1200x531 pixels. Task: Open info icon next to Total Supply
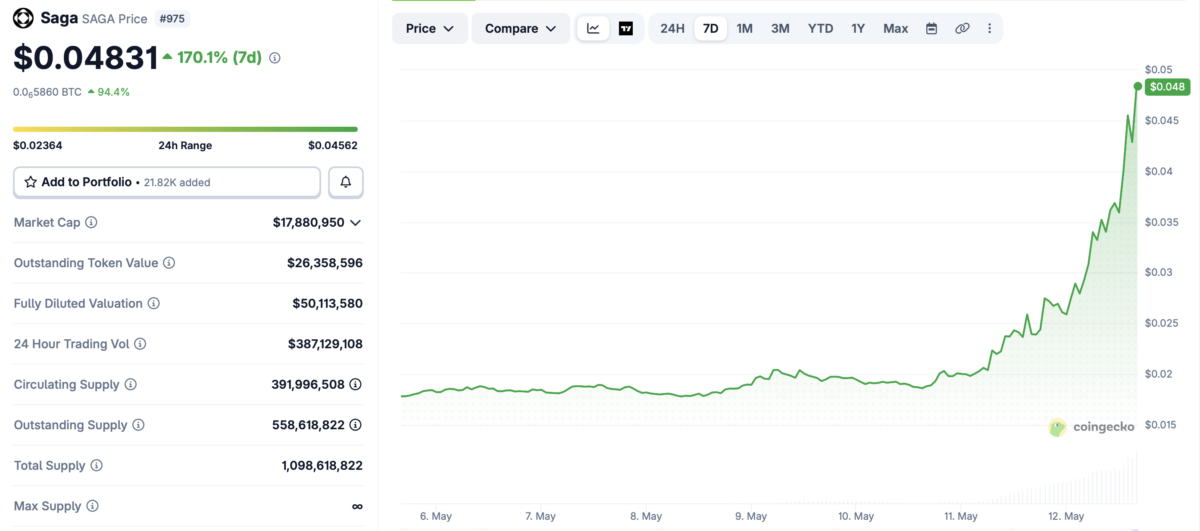[x=96, y=465]
